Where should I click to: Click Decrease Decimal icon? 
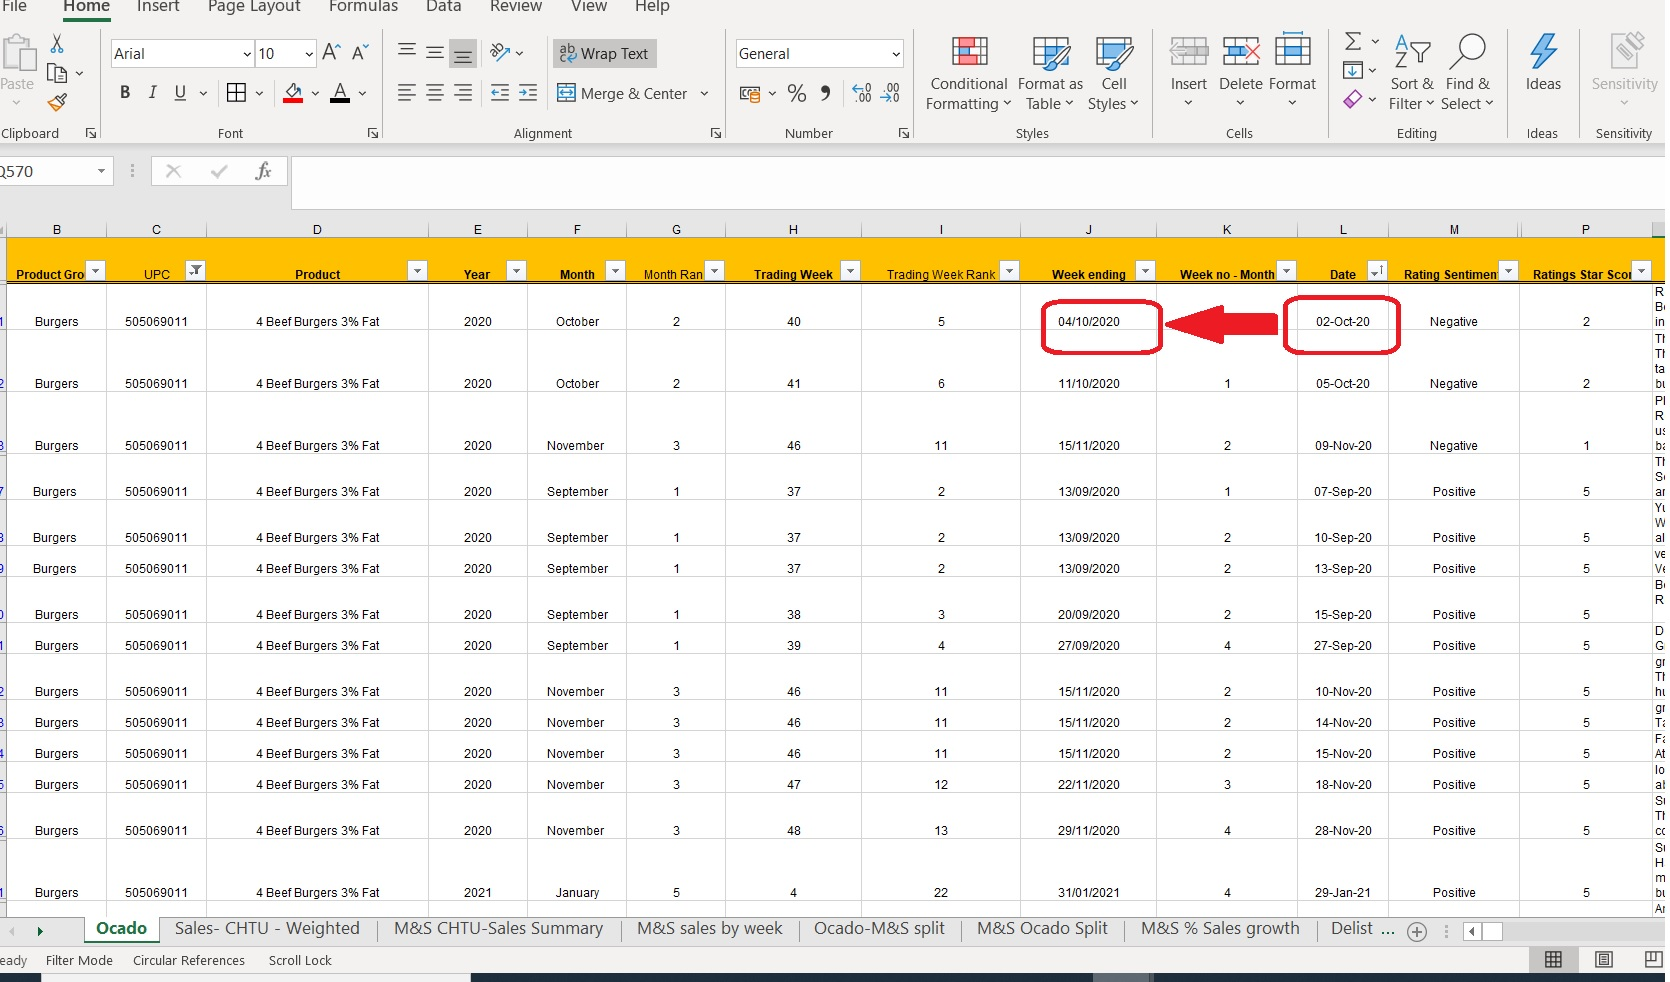(890, 93)
